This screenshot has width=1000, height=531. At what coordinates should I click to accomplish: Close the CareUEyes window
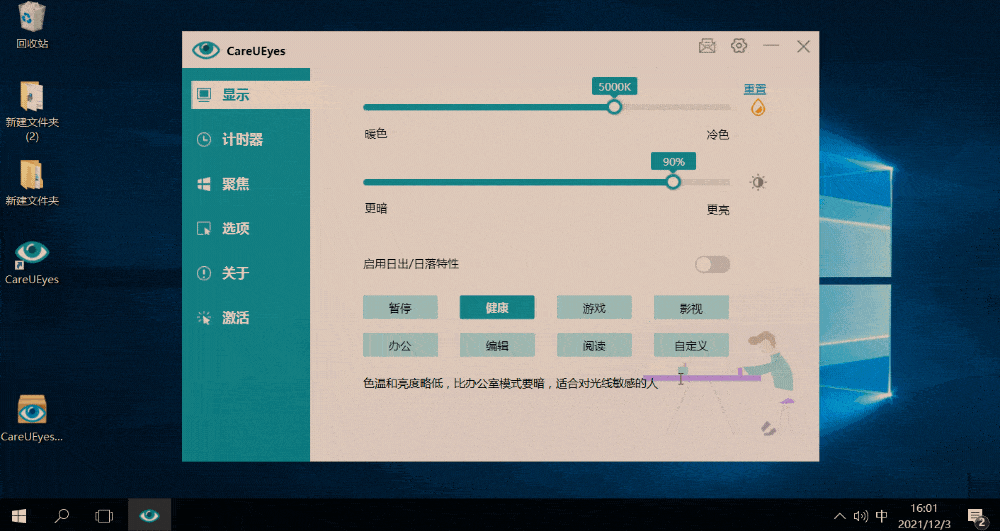pos(804,46)
